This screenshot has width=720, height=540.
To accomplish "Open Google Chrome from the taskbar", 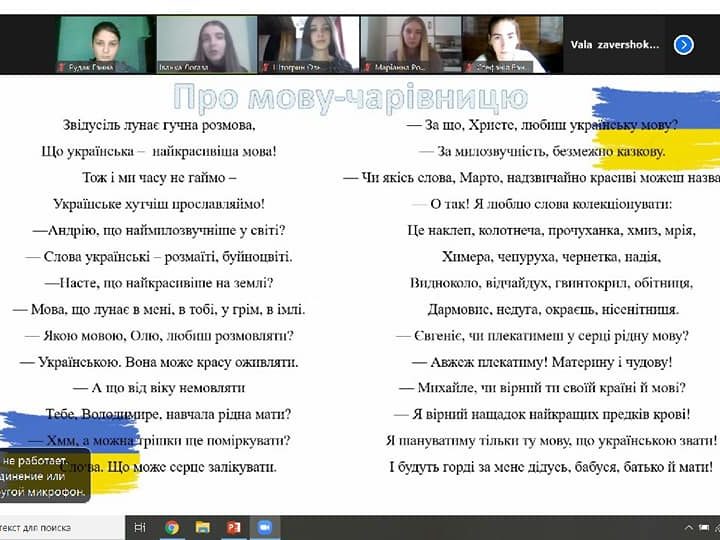I will pos(172,527).
